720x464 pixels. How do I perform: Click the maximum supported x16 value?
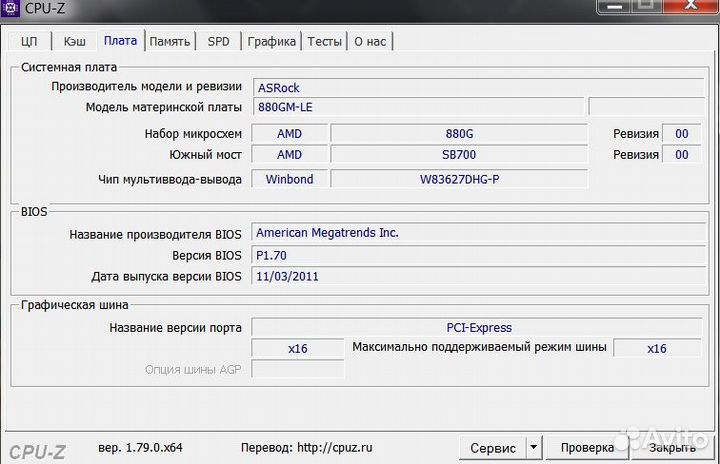(x=657, y=349)
